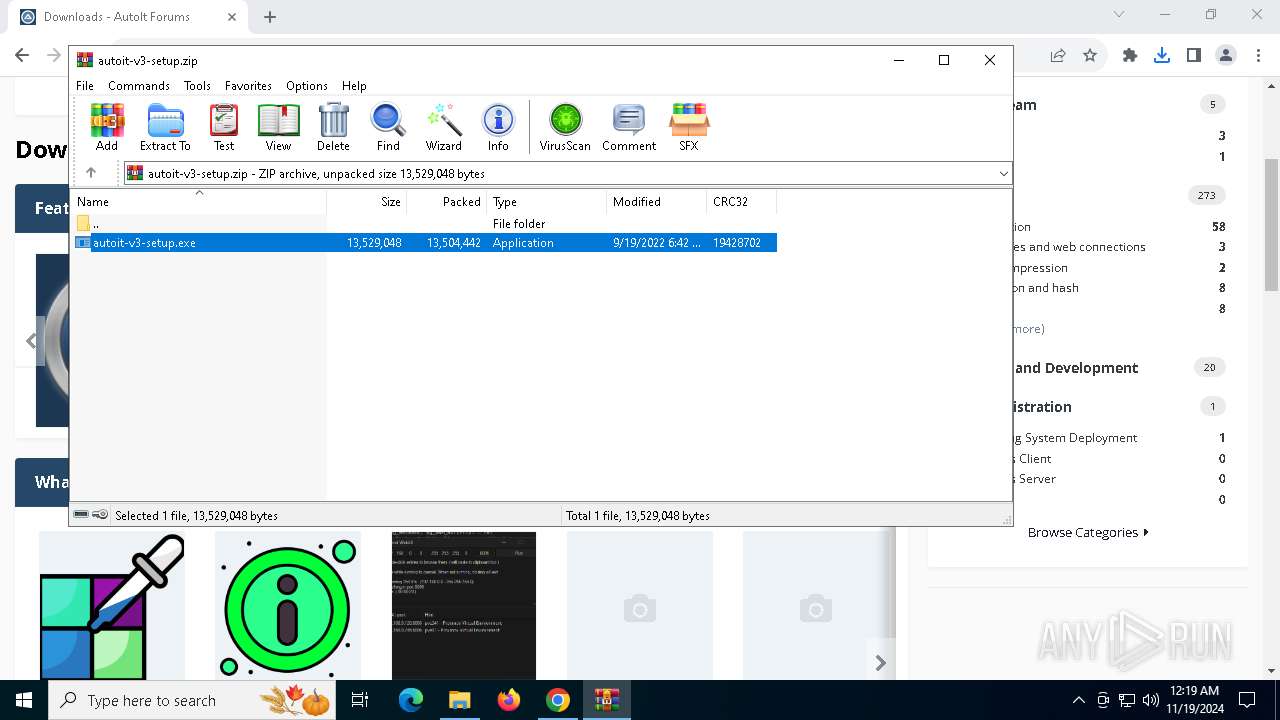The width and height of the screenshot is (1280, 720).
Task: Open File Explorer from taskbar
Action: (460, 700)
